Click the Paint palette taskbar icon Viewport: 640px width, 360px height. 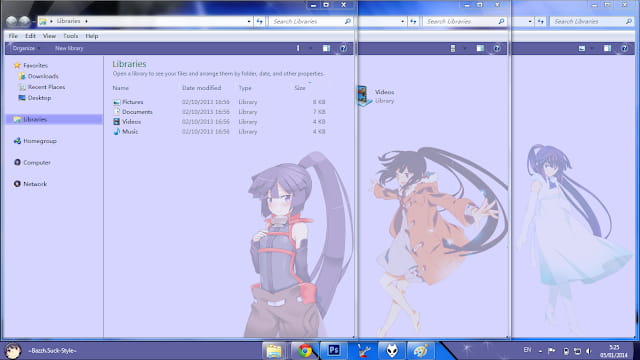point(420,351)
